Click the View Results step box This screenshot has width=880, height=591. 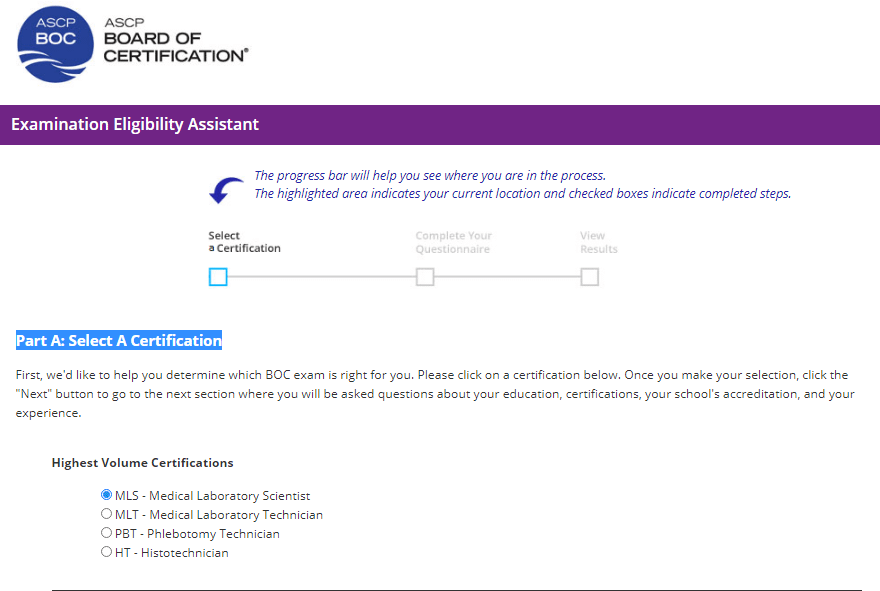[589, 277]
